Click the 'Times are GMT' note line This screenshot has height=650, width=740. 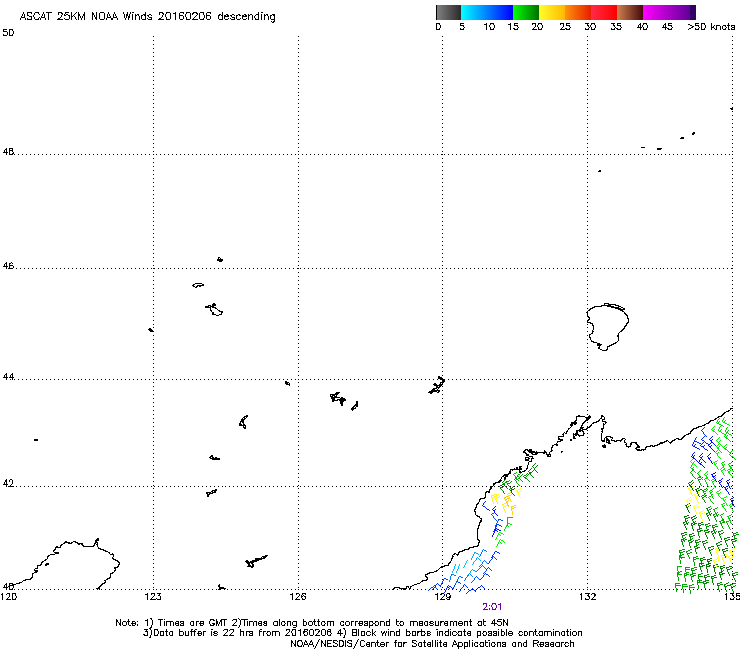pos(312,623)
